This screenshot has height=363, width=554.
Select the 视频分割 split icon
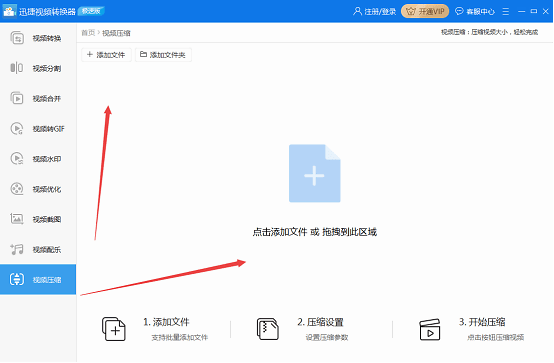pyautogui.click(x=17, y=68)
